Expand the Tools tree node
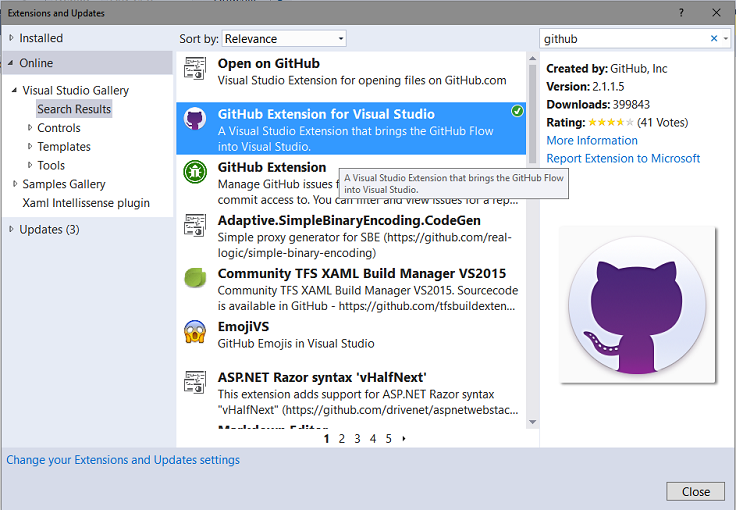This screenshot has width=736, height=510. [30, 165]
